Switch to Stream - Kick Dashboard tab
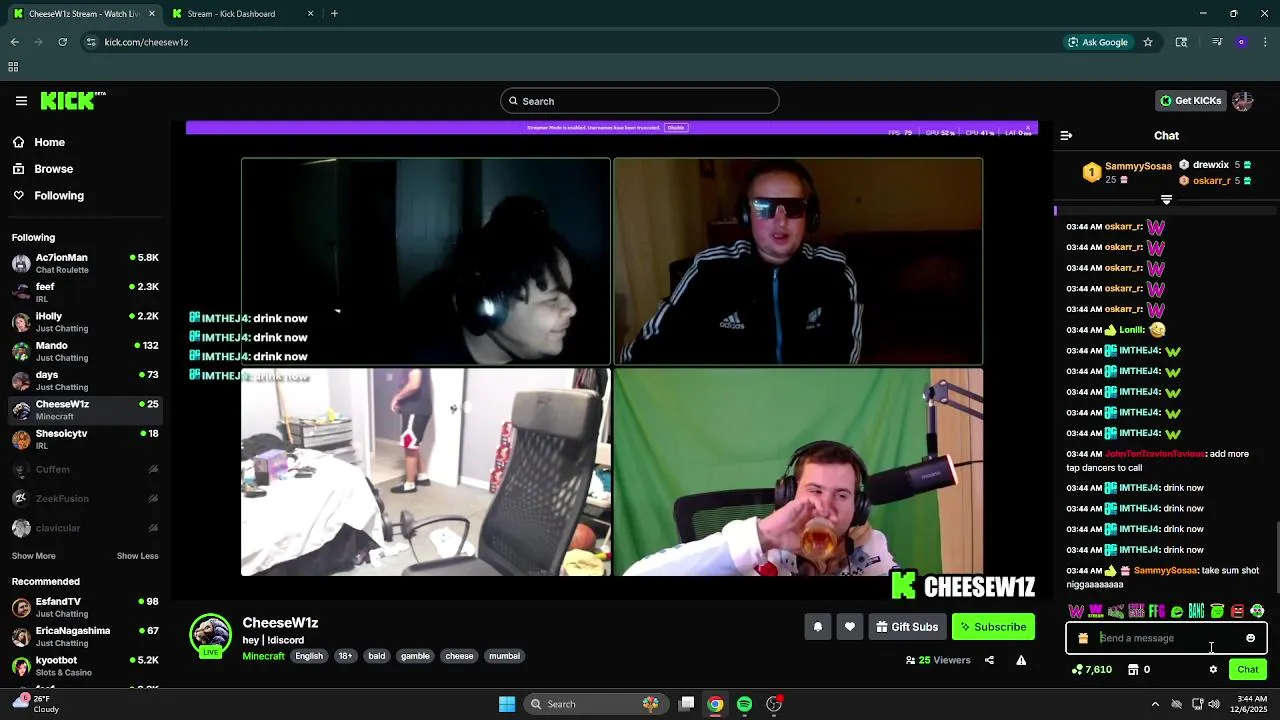The height and width of the screenshot is (720, 1280). [x=240, y=14]
